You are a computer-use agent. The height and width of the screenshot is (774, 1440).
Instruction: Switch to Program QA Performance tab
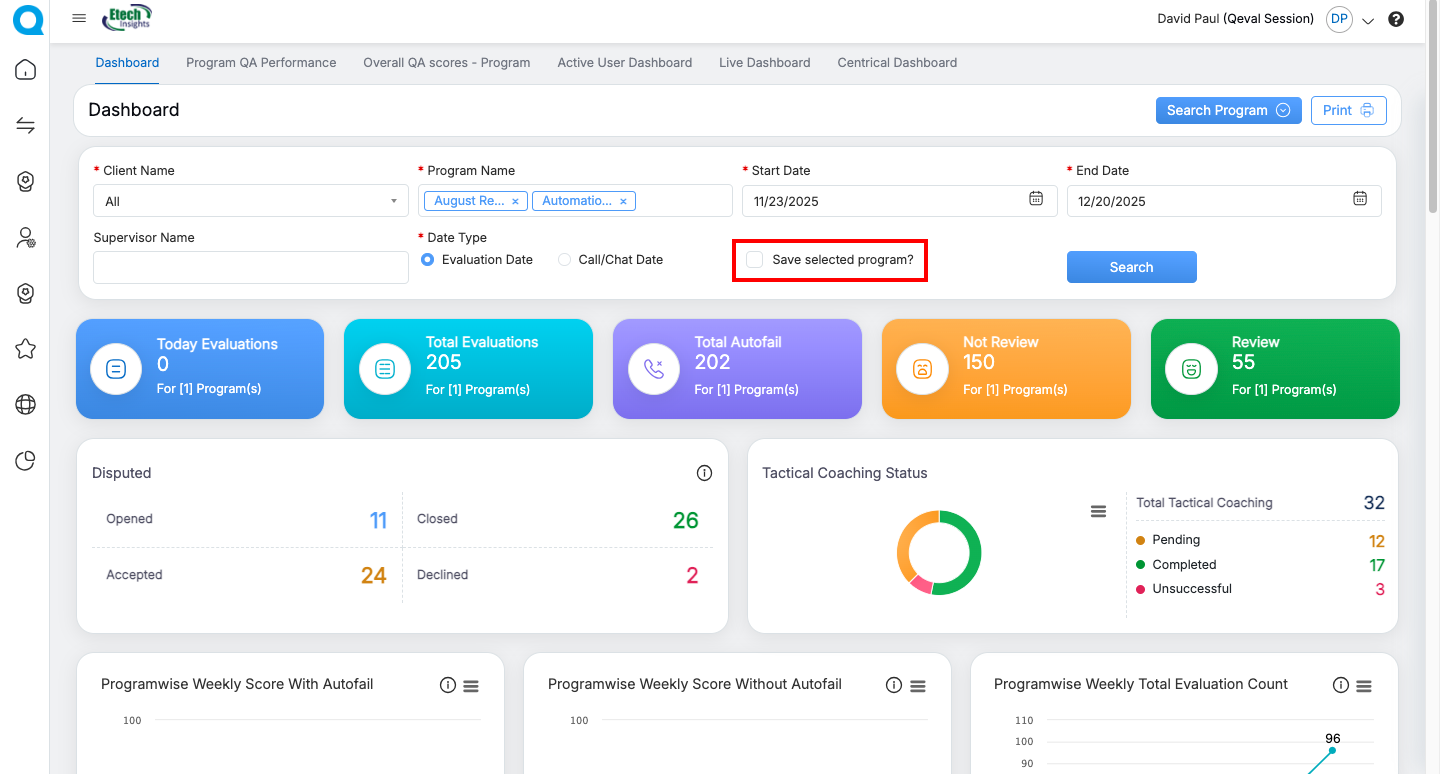tap(261, 62)
